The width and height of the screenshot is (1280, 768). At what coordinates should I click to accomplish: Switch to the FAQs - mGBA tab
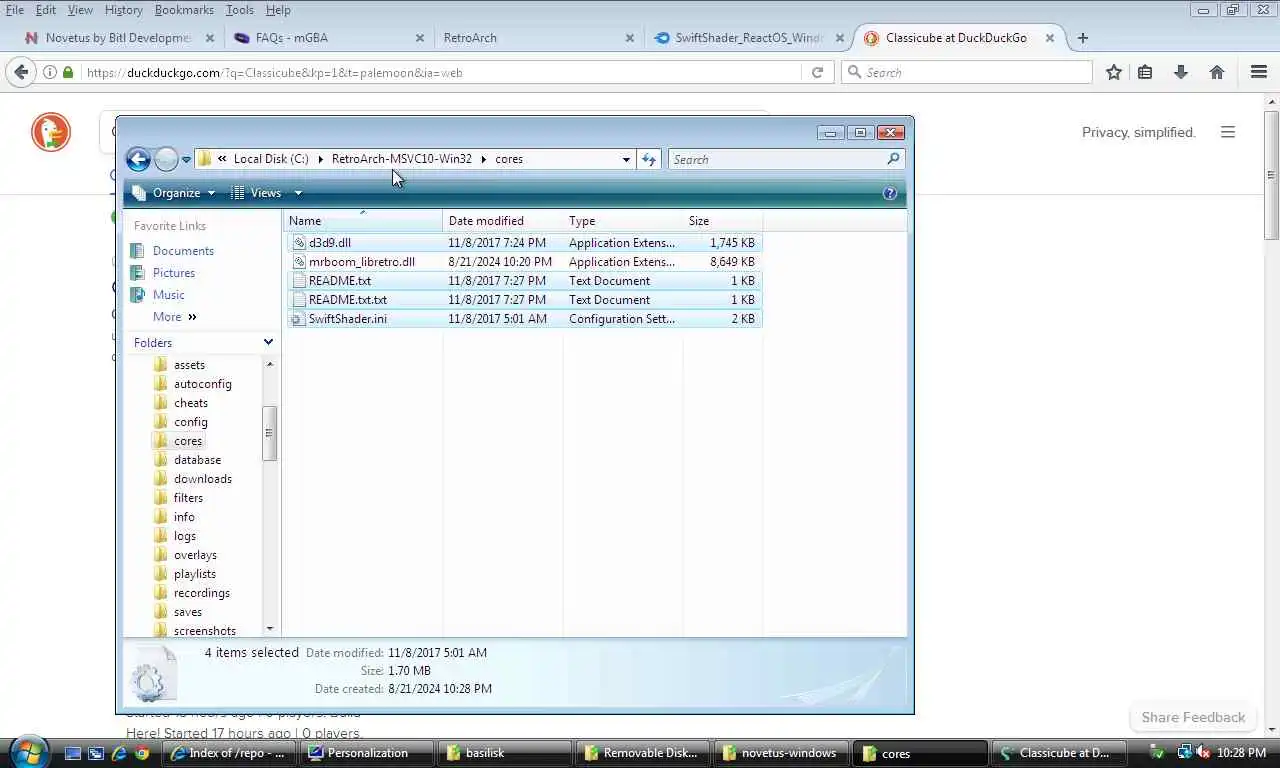pyautogui.click(x=327, y=38)
